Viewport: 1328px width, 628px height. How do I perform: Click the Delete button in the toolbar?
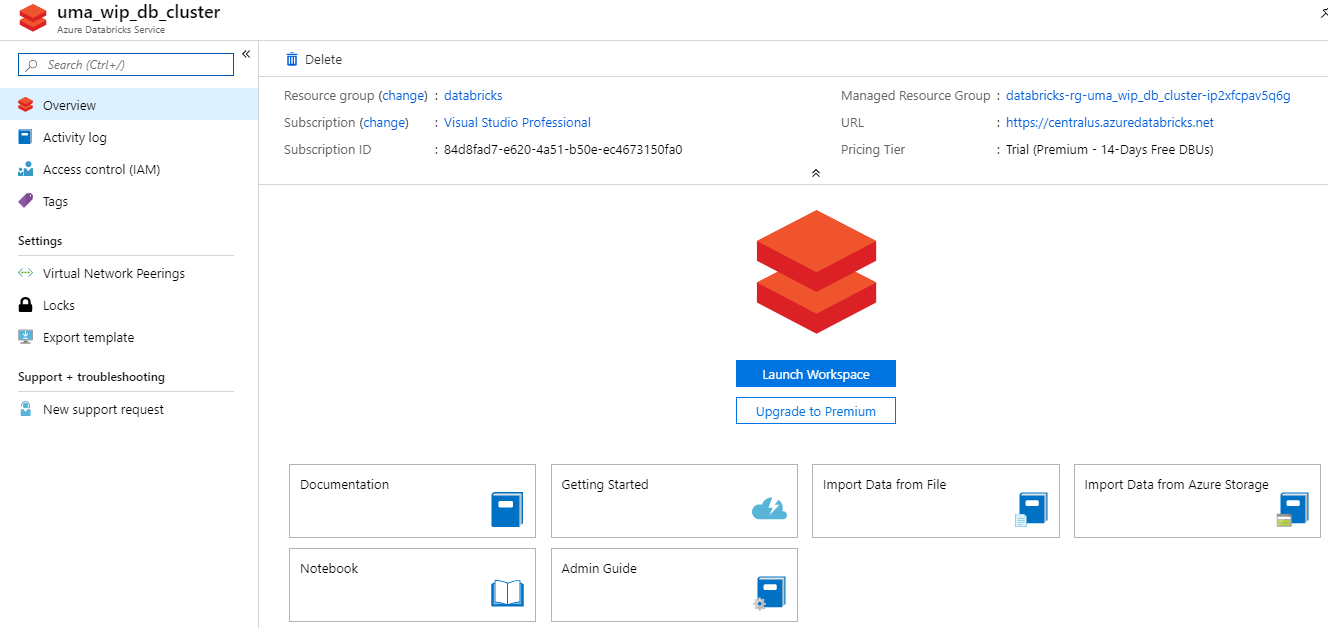(x=314, y=59)
